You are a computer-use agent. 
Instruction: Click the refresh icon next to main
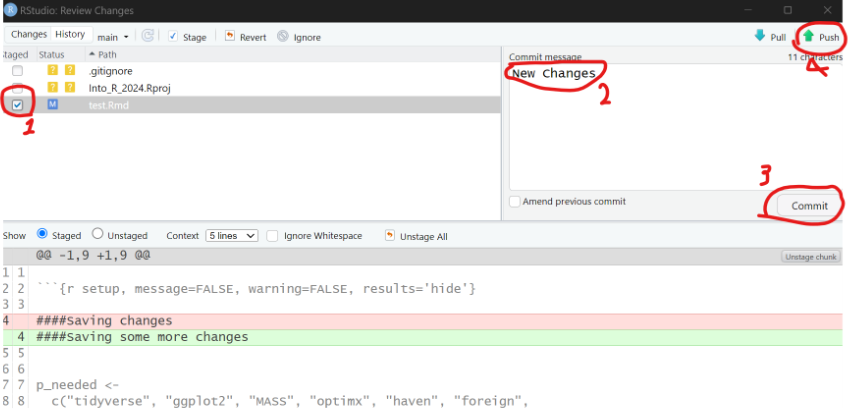tap(148, 36)
